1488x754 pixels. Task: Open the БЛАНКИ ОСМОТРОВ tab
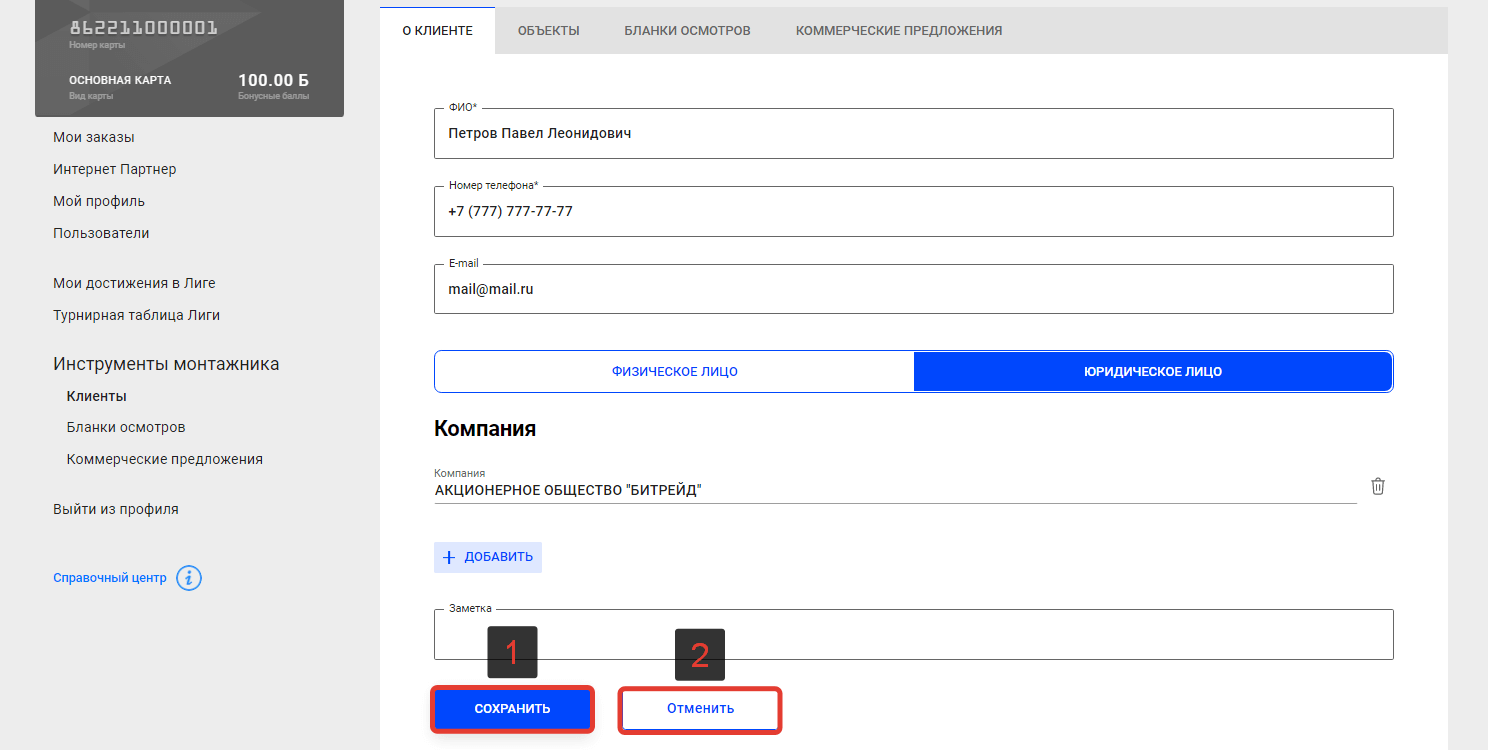click(x=687, y=31)
